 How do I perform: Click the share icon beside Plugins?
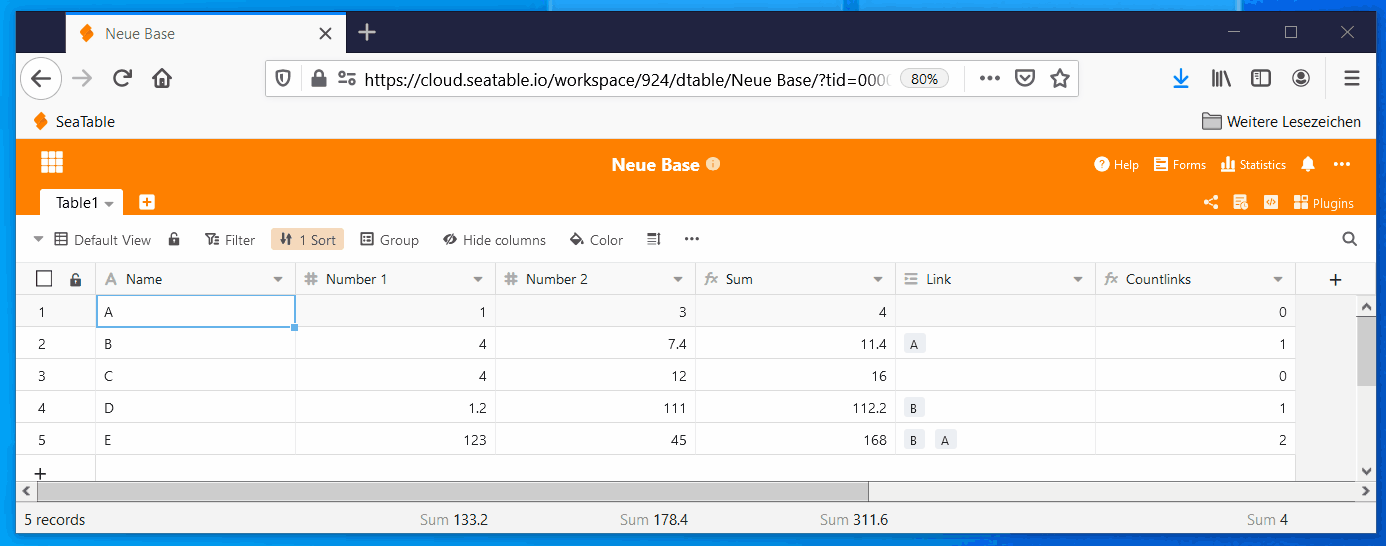(1211, 202)
